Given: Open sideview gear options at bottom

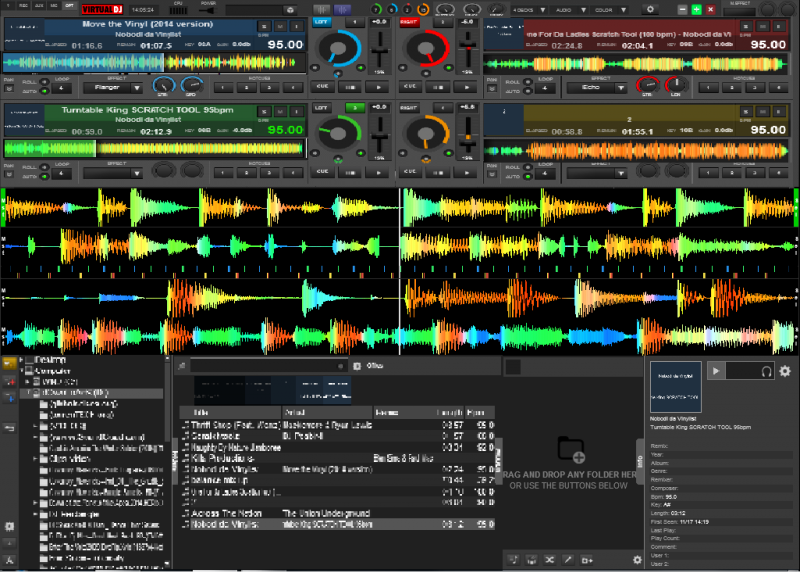Looking at the screenshot, I should [637, 560].
